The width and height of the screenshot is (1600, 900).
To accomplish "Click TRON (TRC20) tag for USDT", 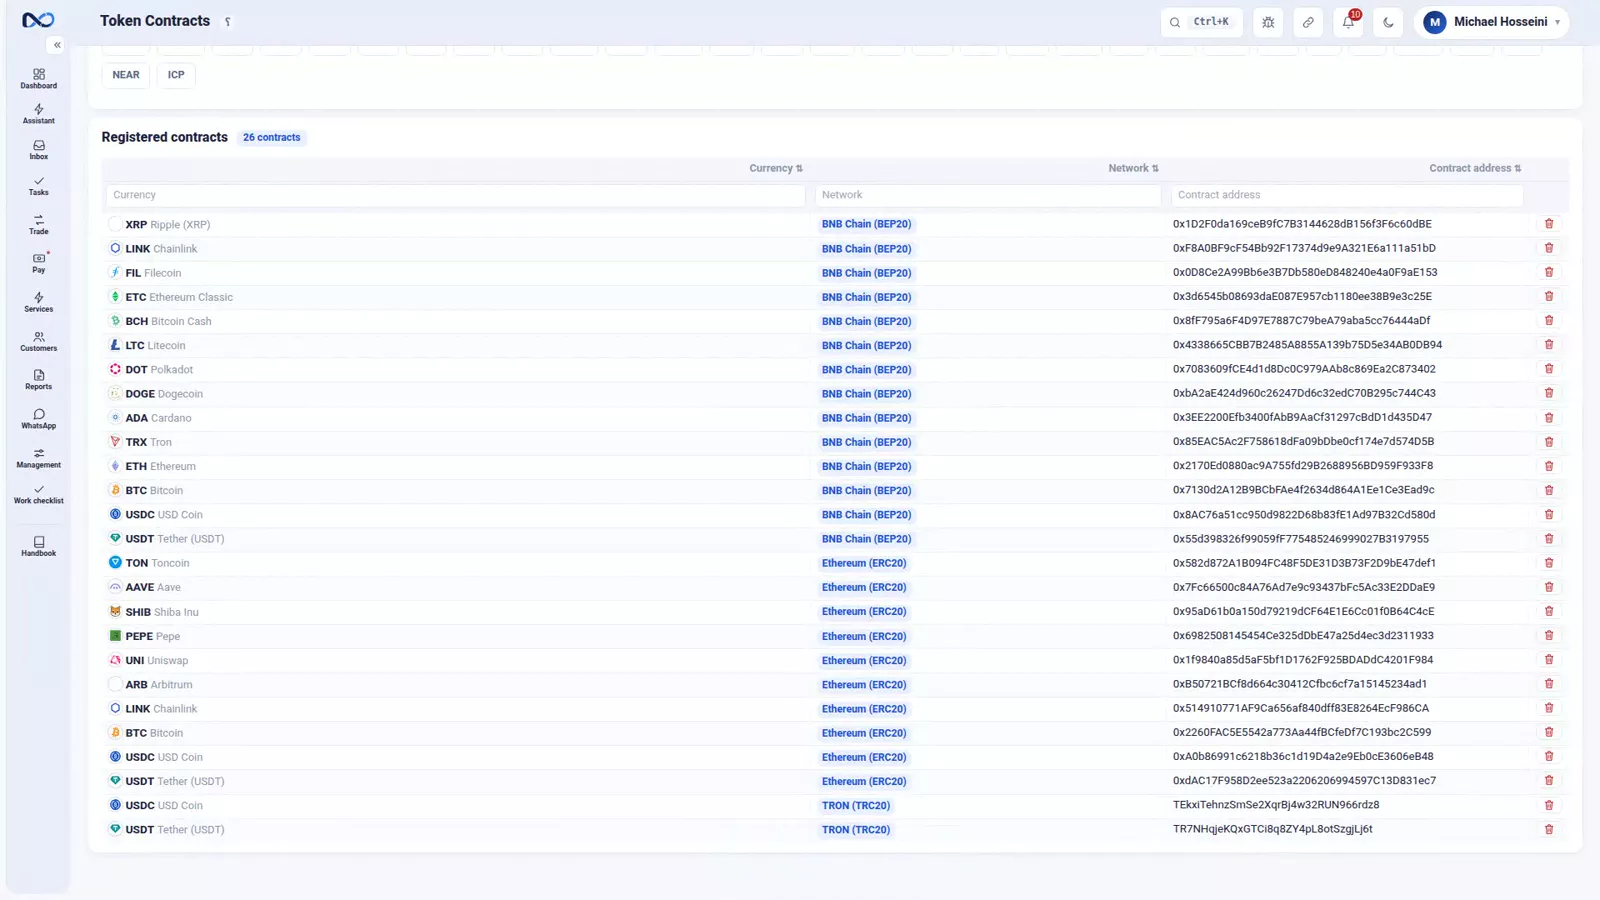I will coord(856,830).
